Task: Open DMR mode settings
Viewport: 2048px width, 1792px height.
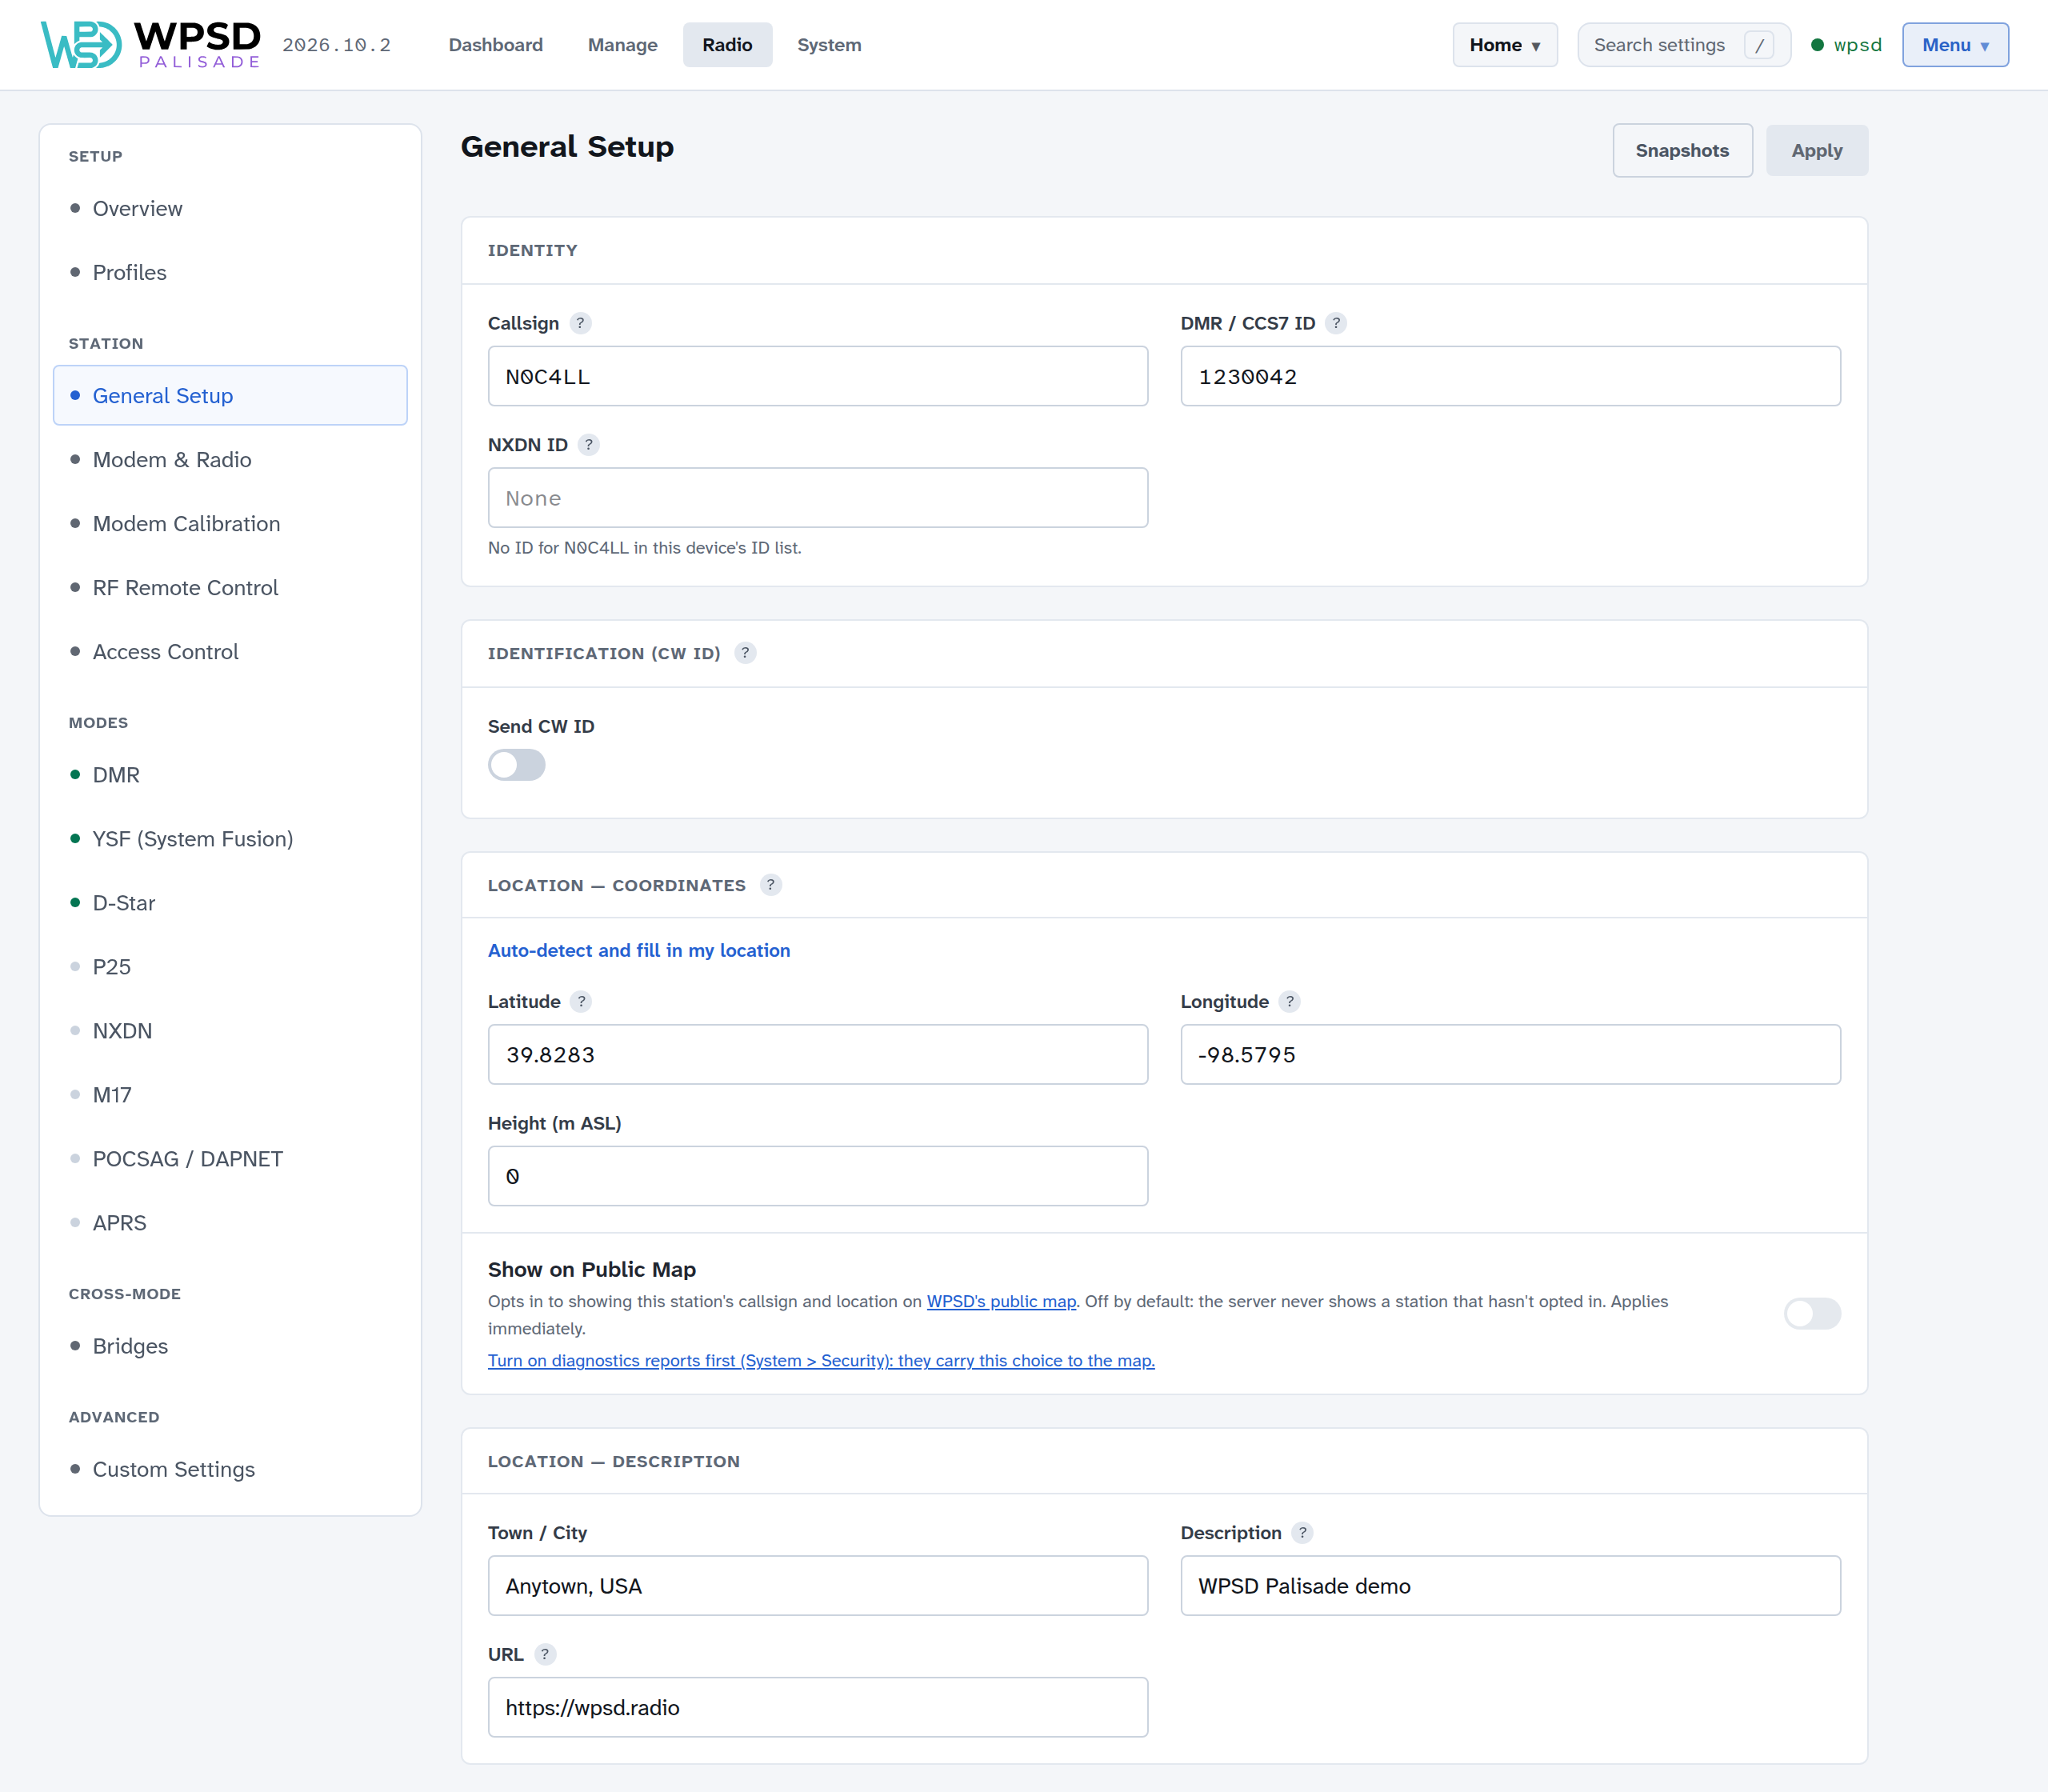Action: point(230,775)
